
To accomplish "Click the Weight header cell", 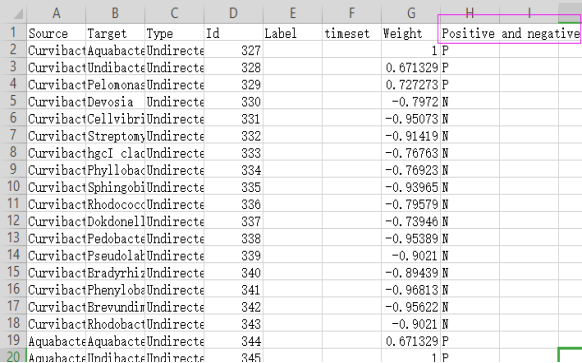I will pyautogui.click(x=411, y=33).
